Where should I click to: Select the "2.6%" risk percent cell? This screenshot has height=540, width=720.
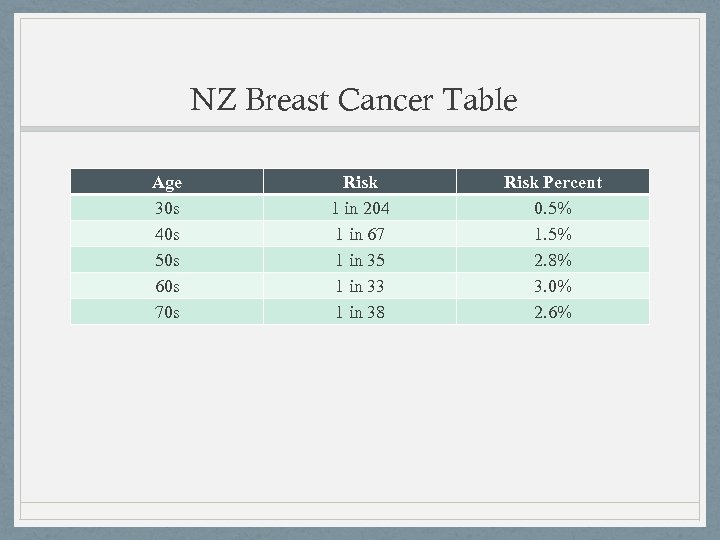[552, 312]
